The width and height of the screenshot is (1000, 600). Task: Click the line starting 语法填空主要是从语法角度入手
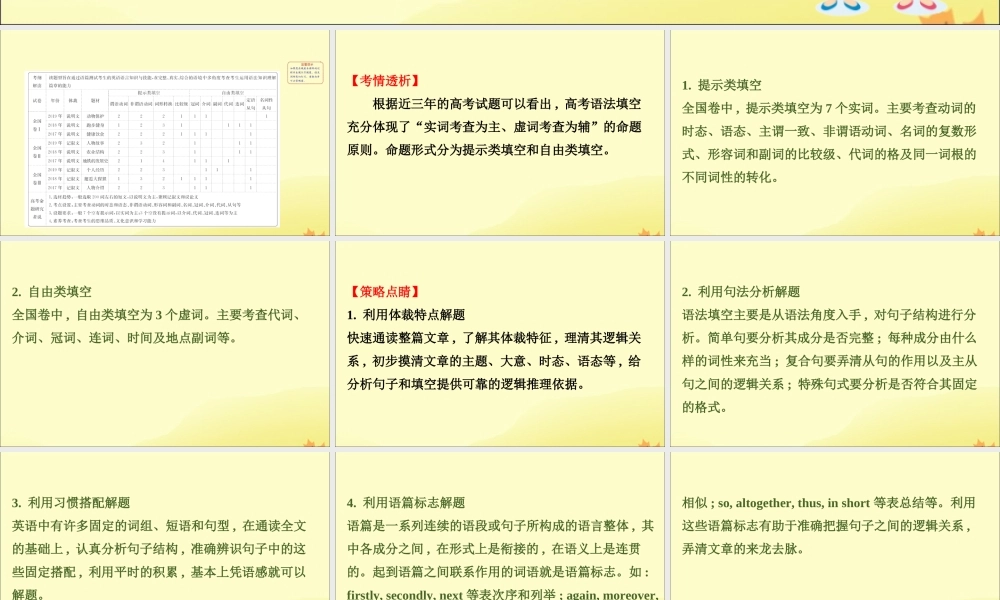click(x=829, y=315)
